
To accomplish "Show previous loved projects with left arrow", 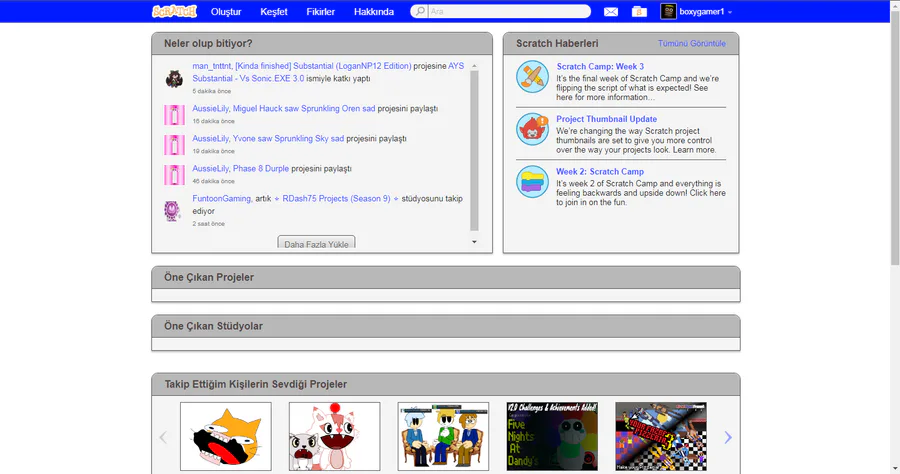I will coord(163,437).
